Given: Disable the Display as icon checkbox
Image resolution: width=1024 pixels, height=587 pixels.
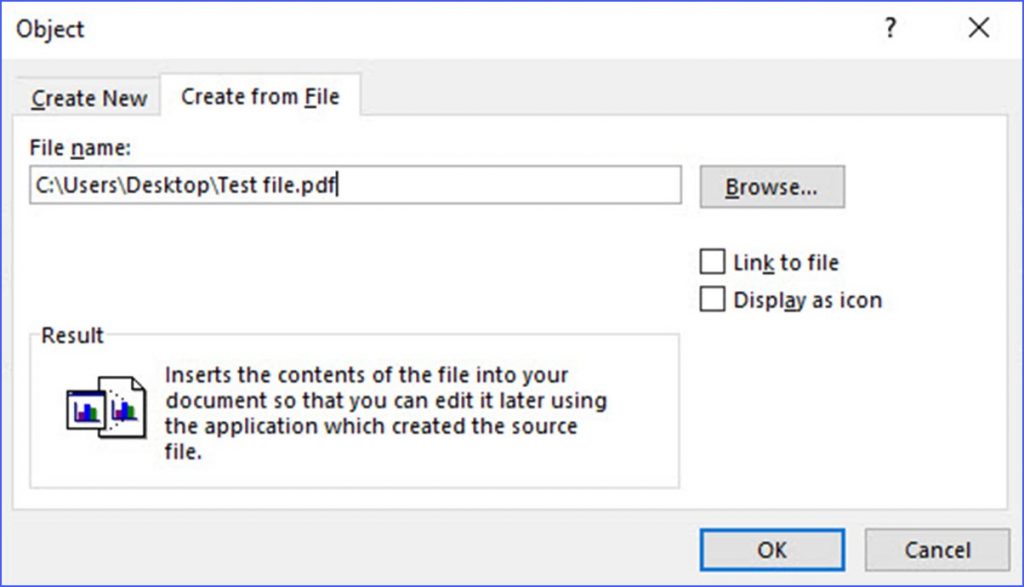Looking at the screenshot, I should click(x=713, y=298).
